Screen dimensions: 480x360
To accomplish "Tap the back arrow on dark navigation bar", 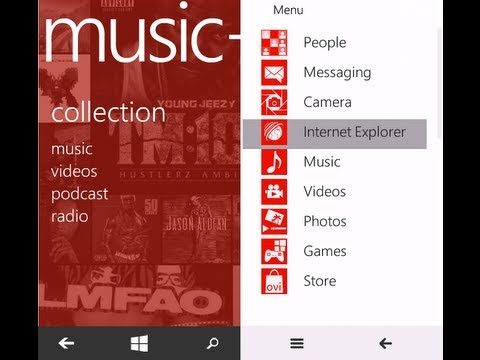I will (66, 343).
